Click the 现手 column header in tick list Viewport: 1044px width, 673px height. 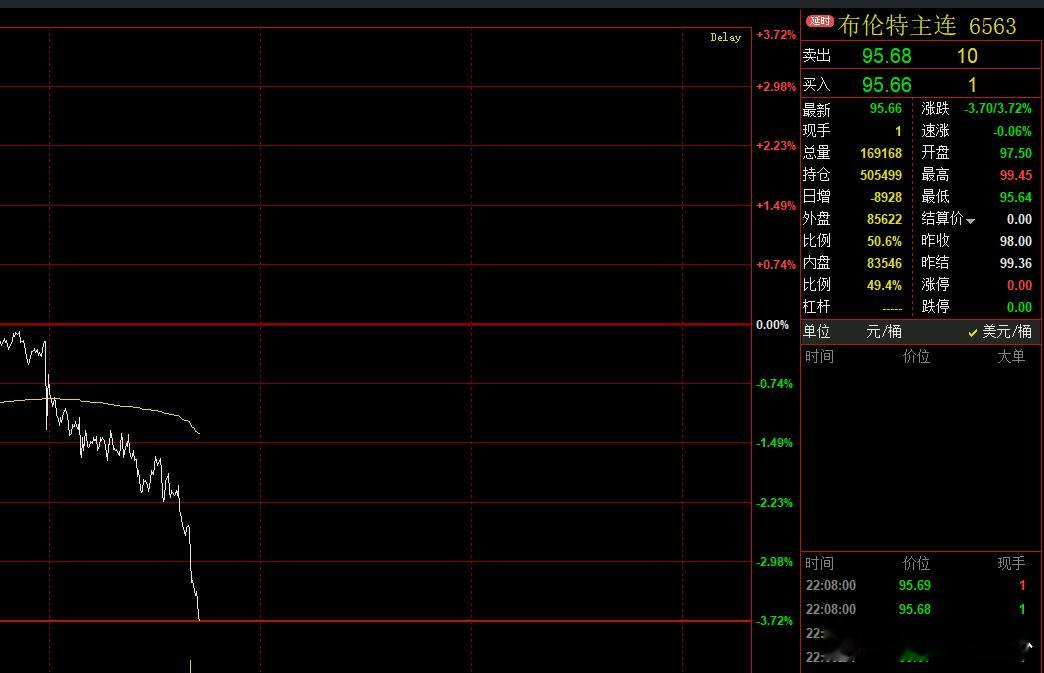click(1011, 563)
